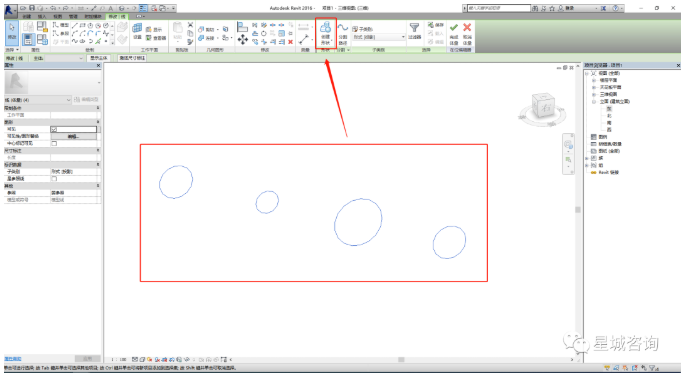Click the vertical scrollbar thumb of the view

[578, 210]
